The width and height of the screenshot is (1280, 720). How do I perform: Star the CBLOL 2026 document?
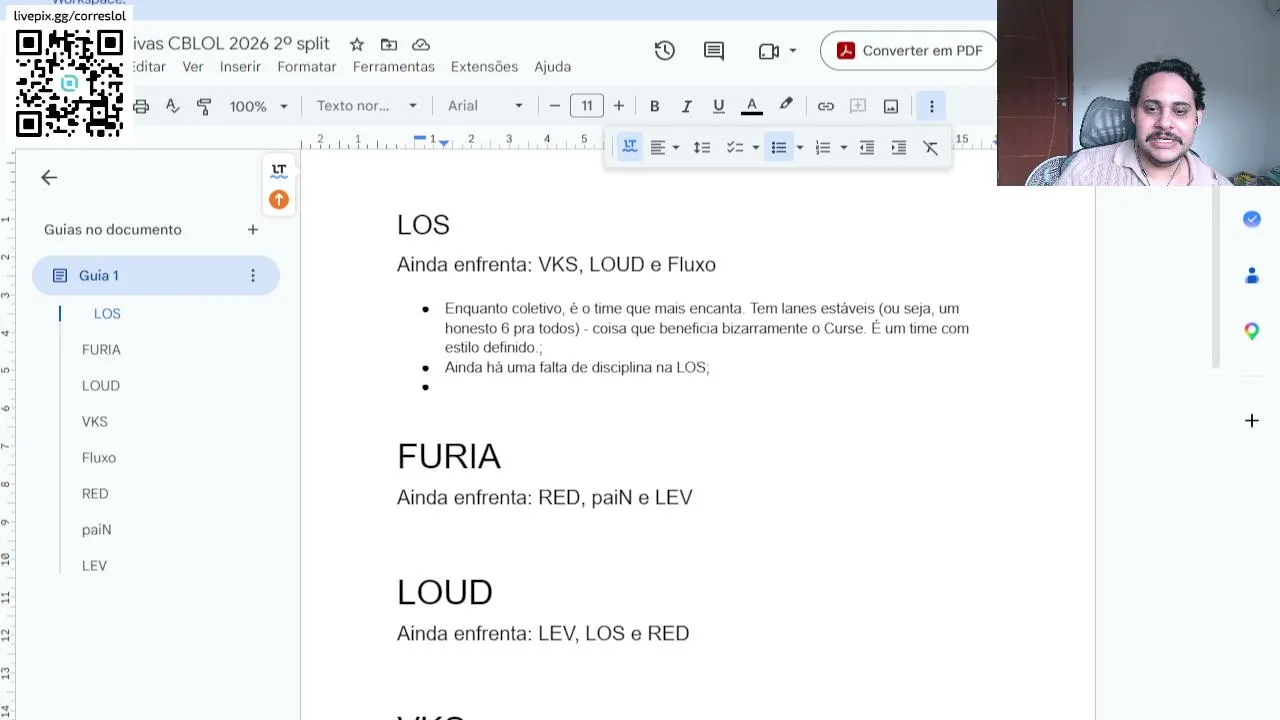coord(357,45)
